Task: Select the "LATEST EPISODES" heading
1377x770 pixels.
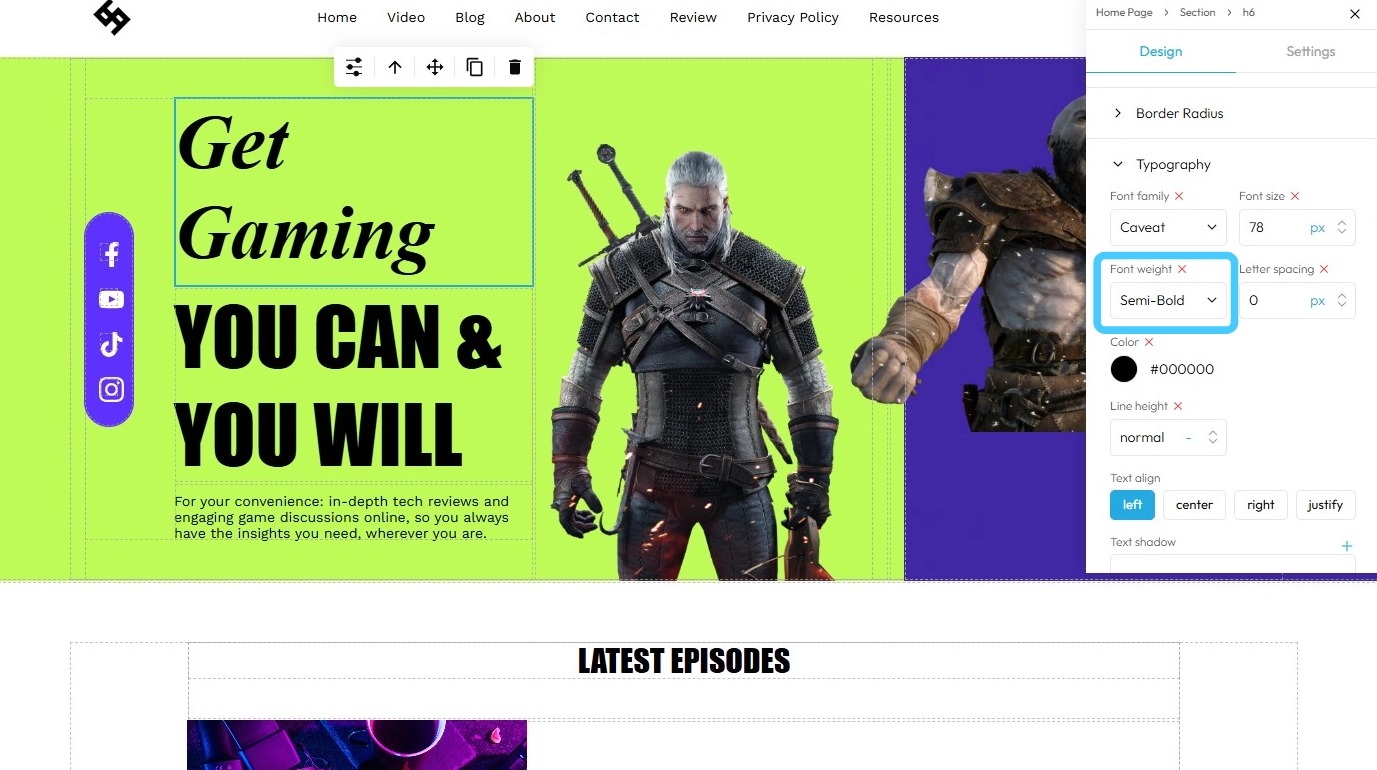Action: tap(684, 661)
